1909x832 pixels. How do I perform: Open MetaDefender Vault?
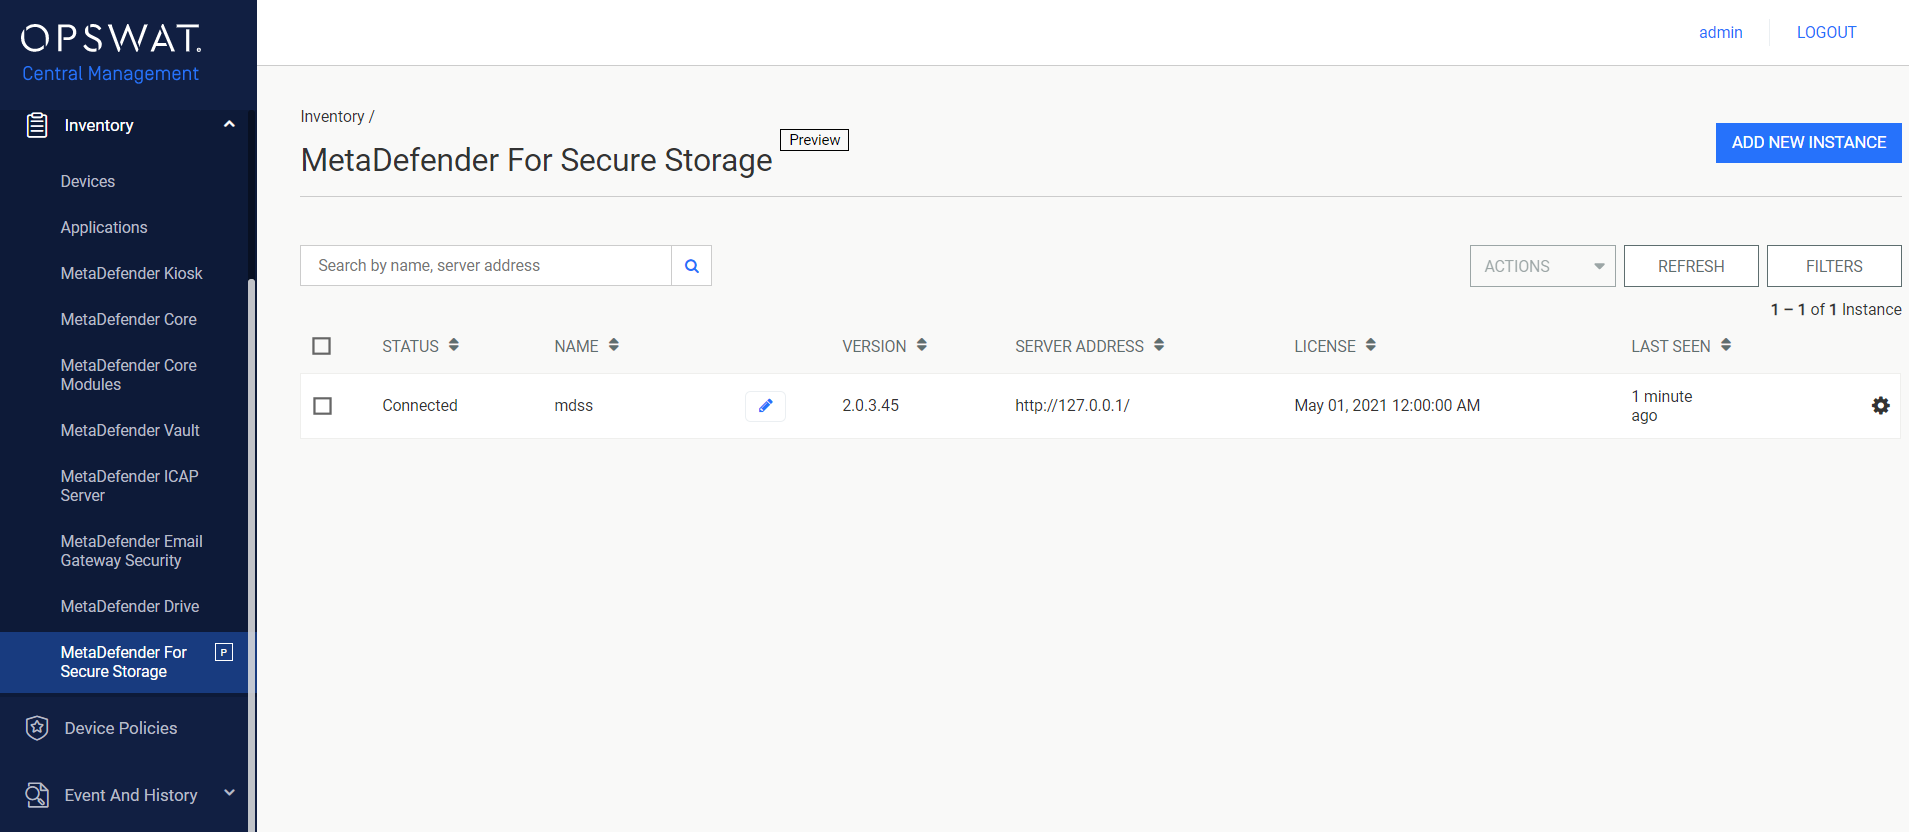130,431
